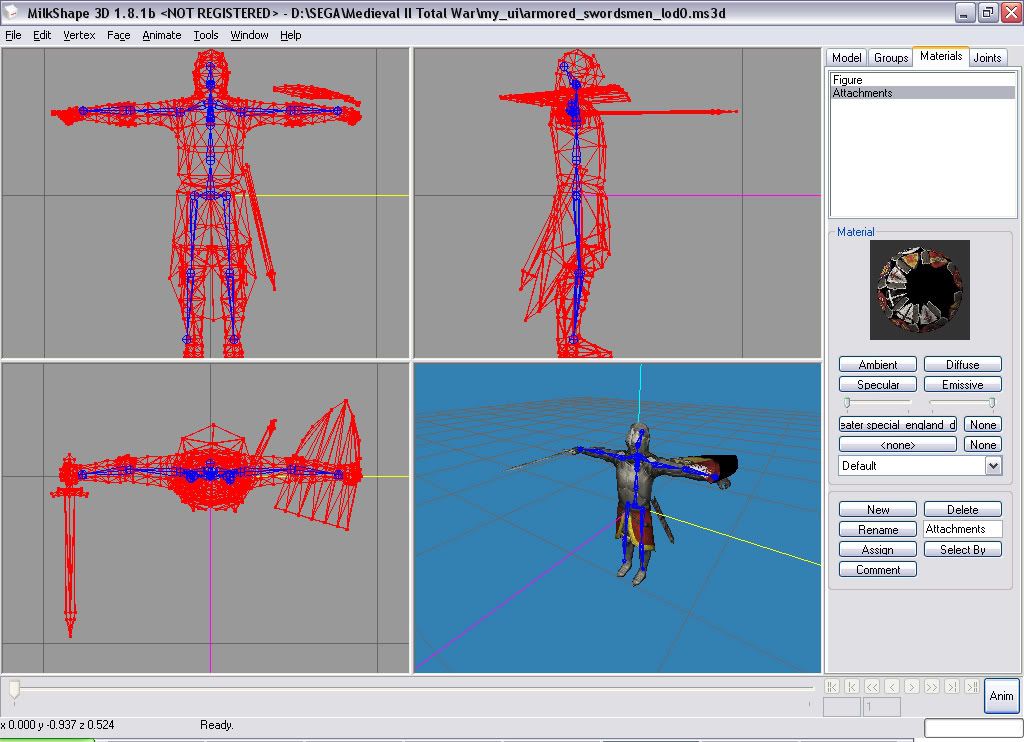Open the Emissive color picker
Image resolution: width=1024 pixels, height=742 pixels.
point(963,385)
